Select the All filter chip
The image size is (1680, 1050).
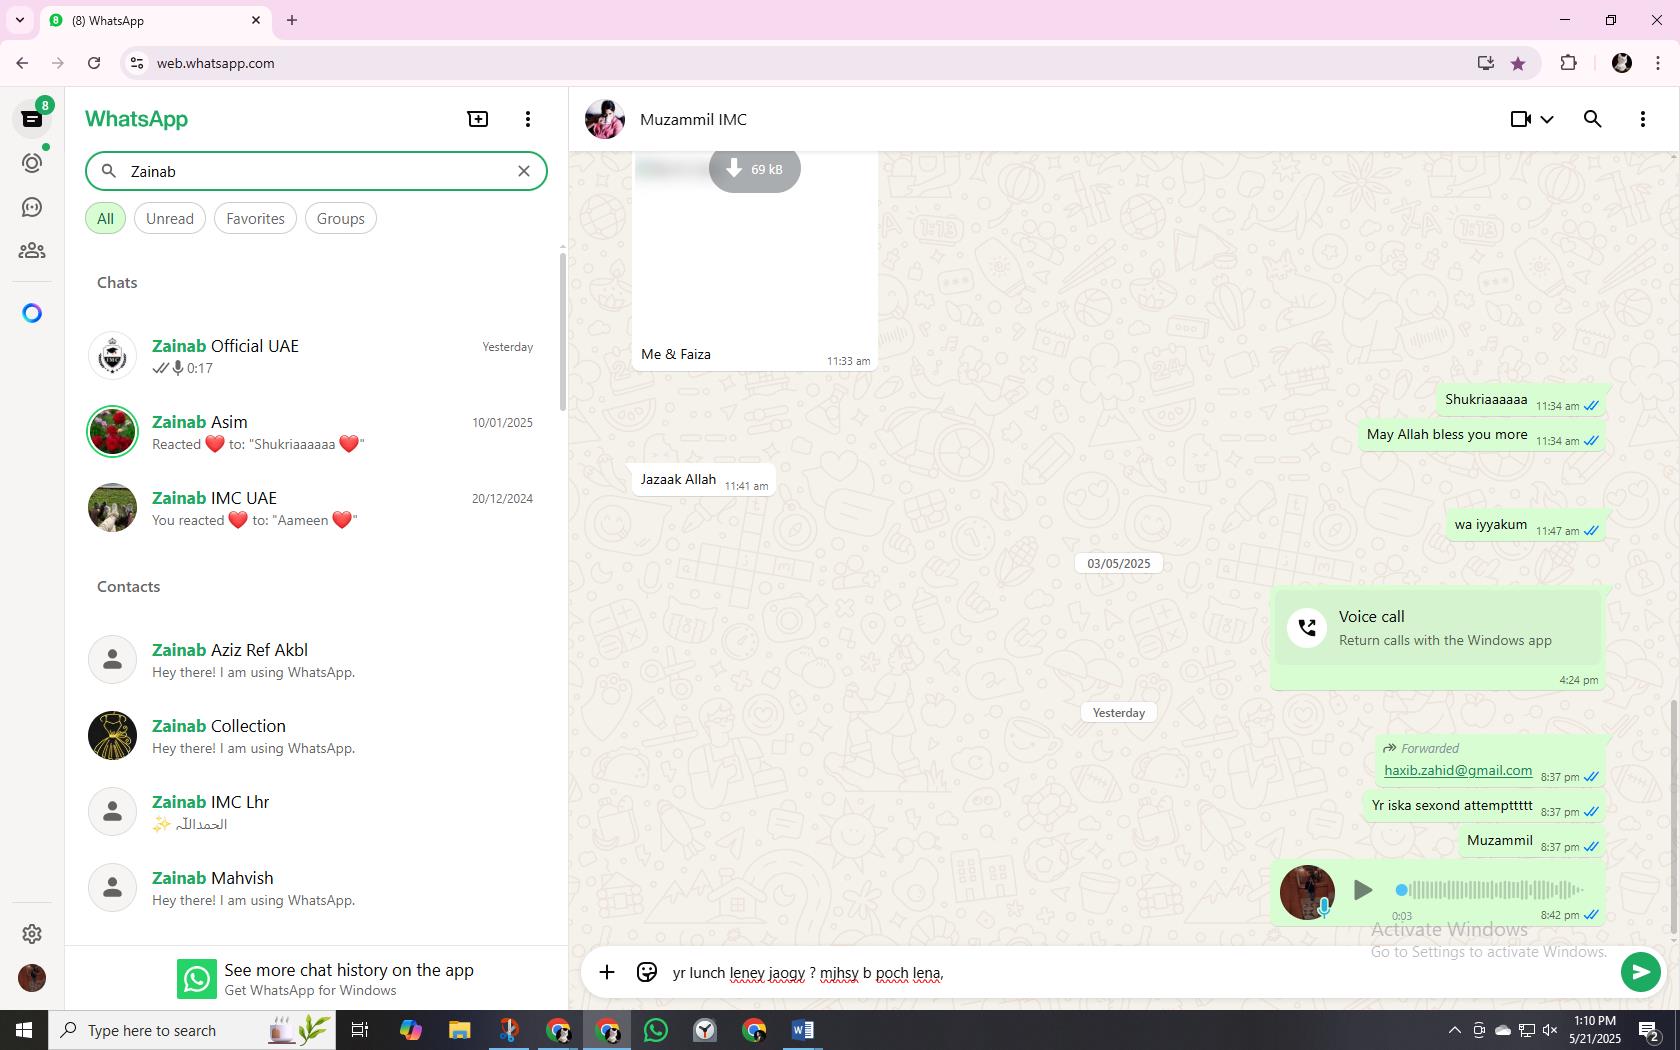(105, 218)
